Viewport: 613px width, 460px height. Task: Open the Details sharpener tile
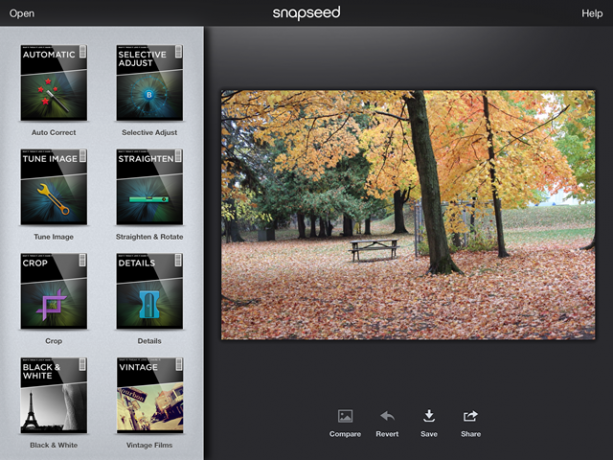click(x=149, y=291)
